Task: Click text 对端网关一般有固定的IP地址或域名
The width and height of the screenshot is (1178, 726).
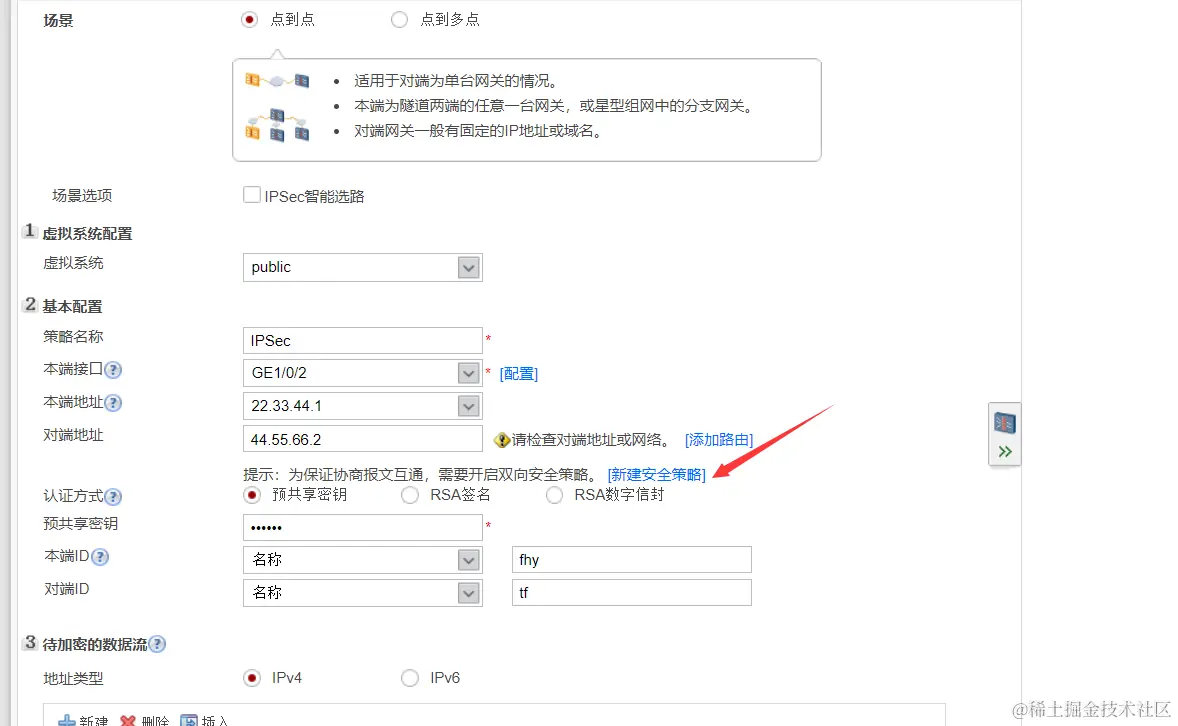Action: coord(478,131)
